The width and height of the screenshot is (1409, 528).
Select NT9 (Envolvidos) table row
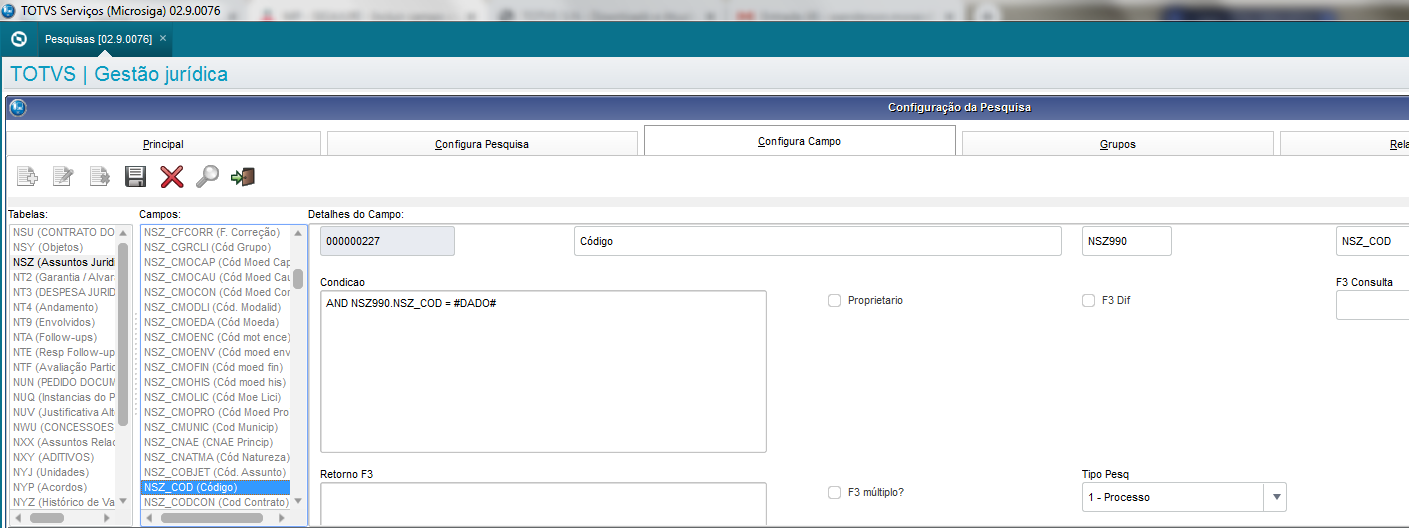(x=64, y=322)
